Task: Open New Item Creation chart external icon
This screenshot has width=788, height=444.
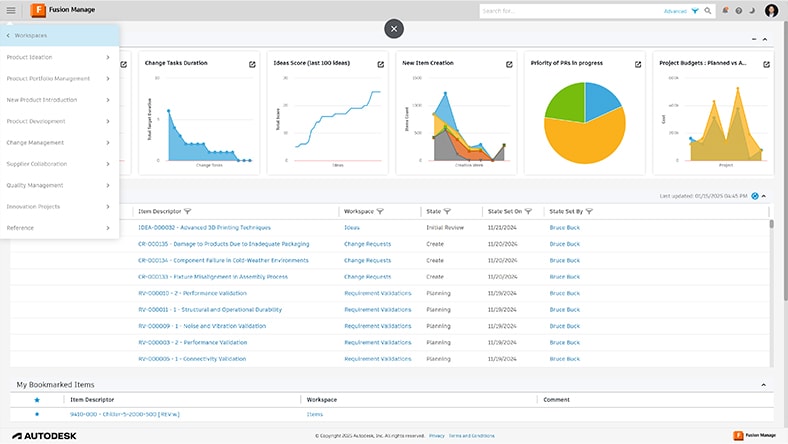Action: (x=509, y=64)
